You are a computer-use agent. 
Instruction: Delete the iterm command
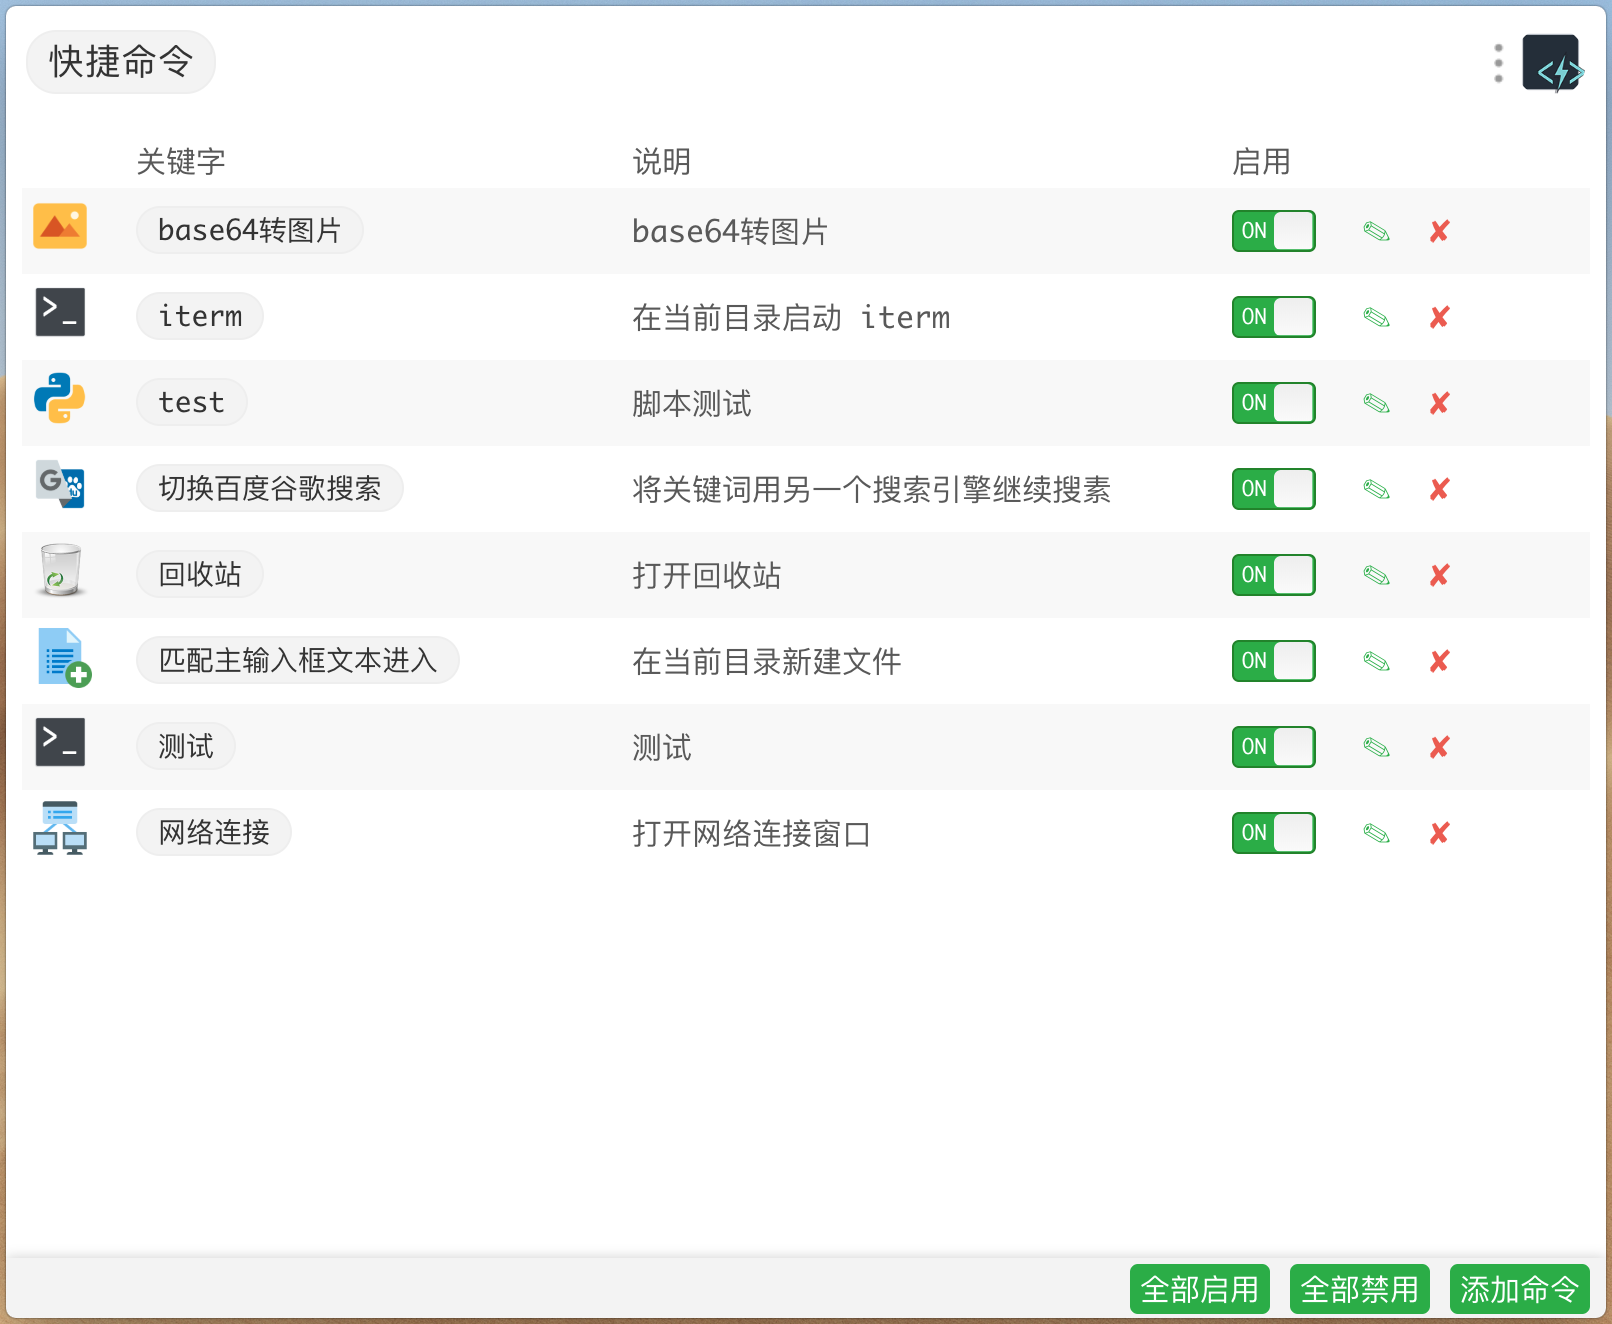tap(1440, 318)
